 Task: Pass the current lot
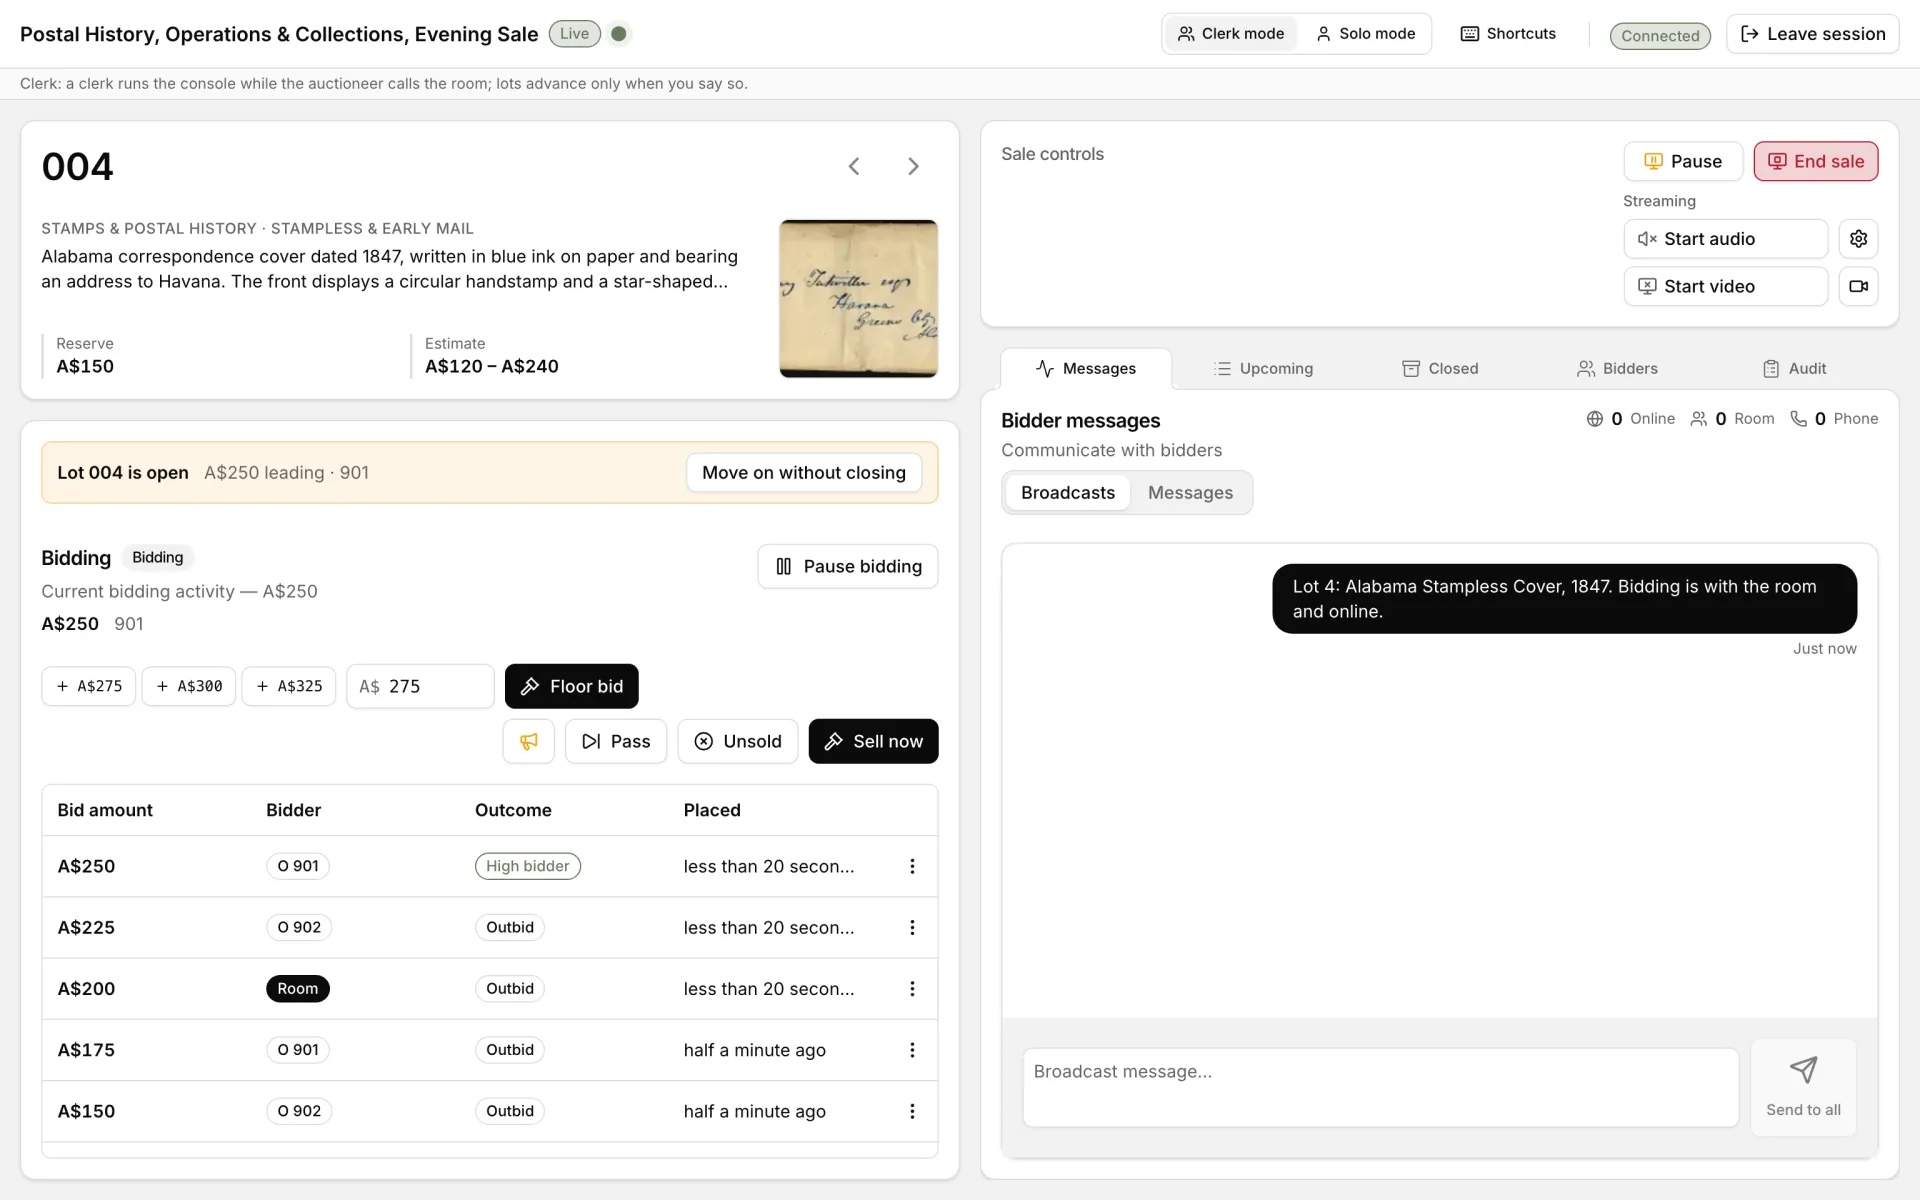pos(616,741)
